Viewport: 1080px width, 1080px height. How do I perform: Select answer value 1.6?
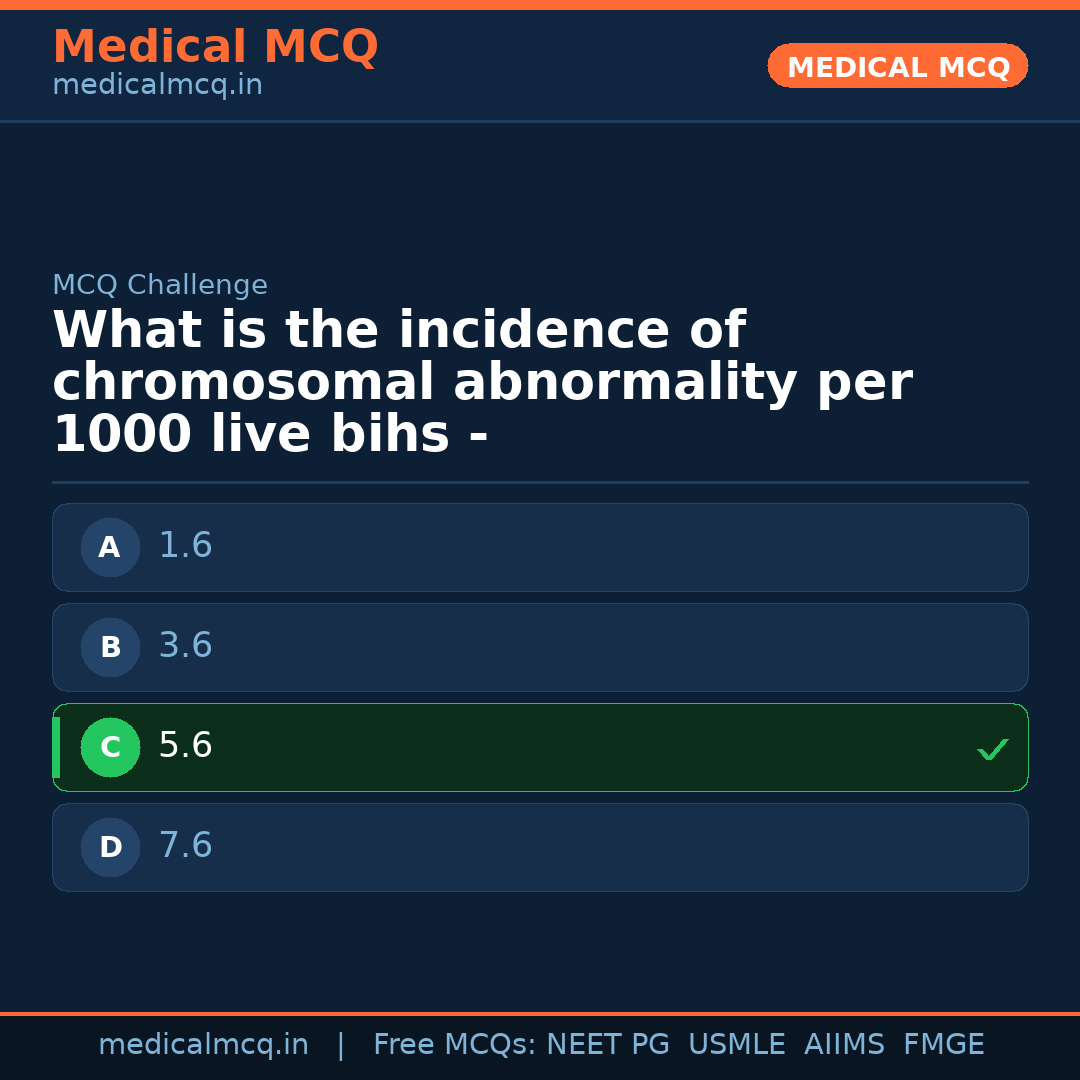point(186,546)
